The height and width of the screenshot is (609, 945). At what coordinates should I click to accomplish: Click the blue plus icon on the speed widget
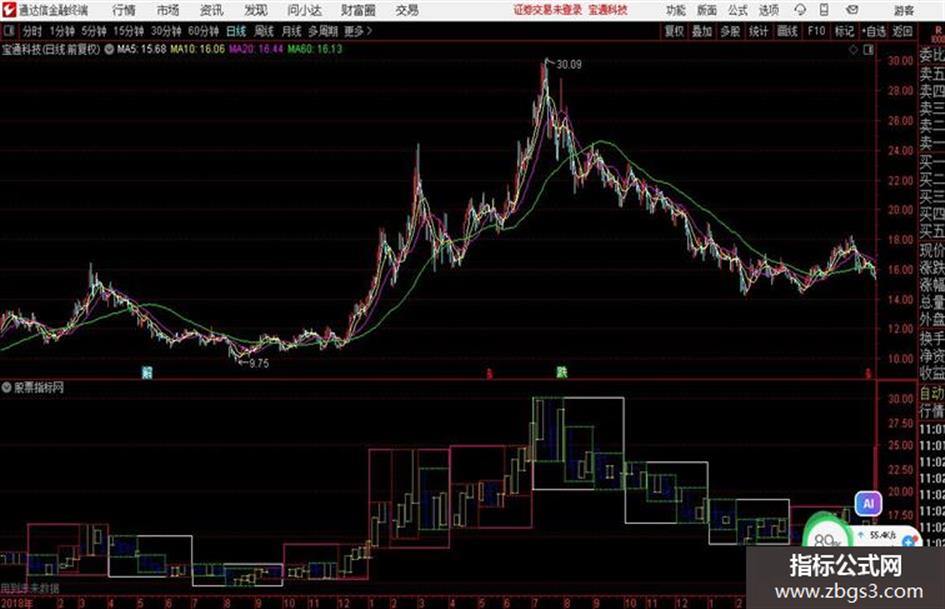pos(908,543)
